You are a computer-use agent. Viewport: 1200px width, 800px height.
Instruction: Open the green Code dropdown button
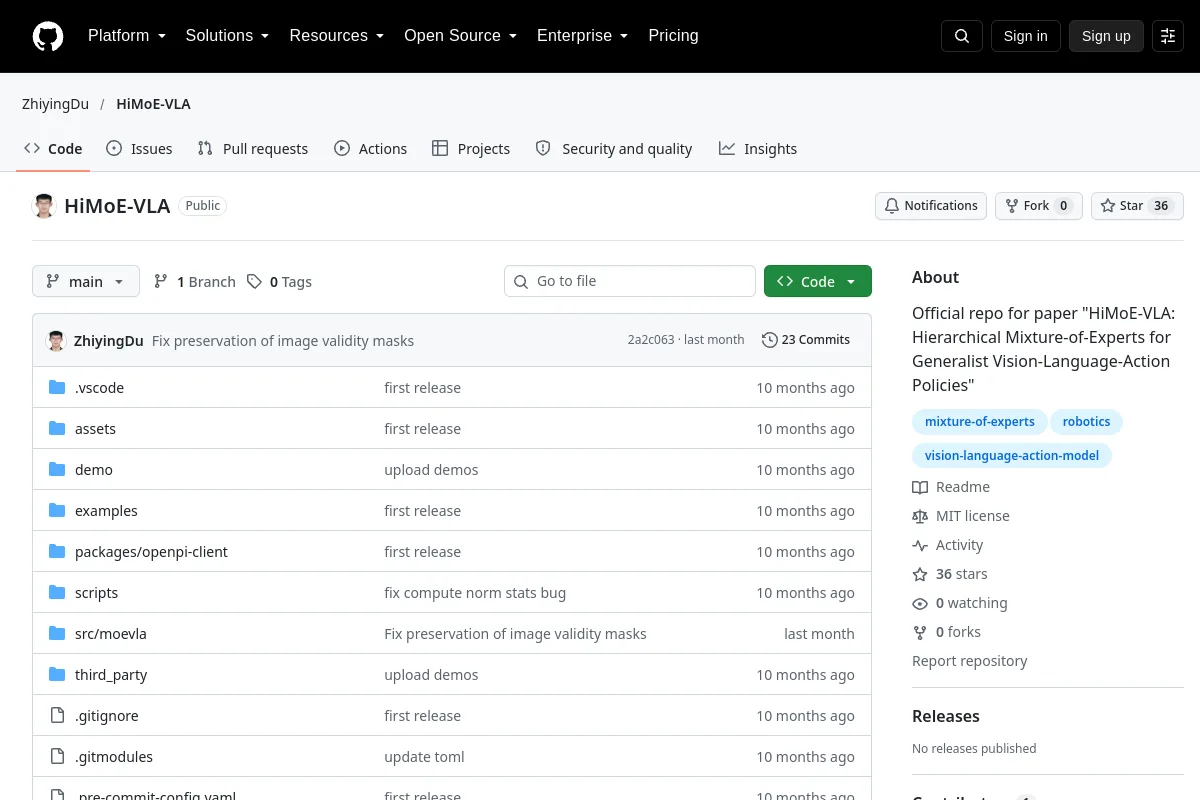pyautogui.click(x=818, y=282)
